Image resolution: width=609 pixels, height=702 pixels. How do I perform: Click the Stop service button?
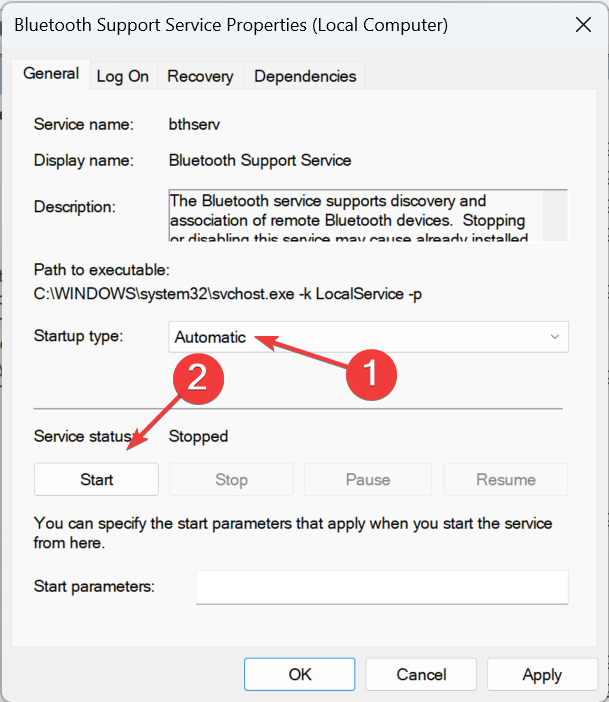[231, 479]
